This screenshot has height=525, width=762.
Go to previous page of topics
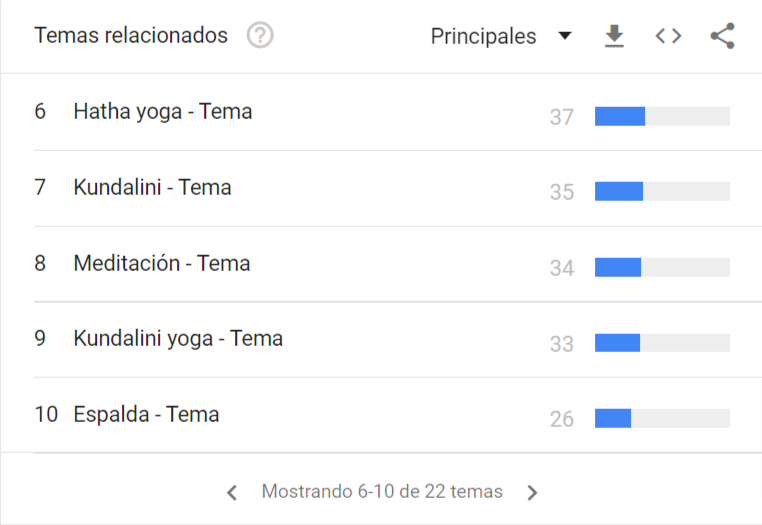pos(232,492)
